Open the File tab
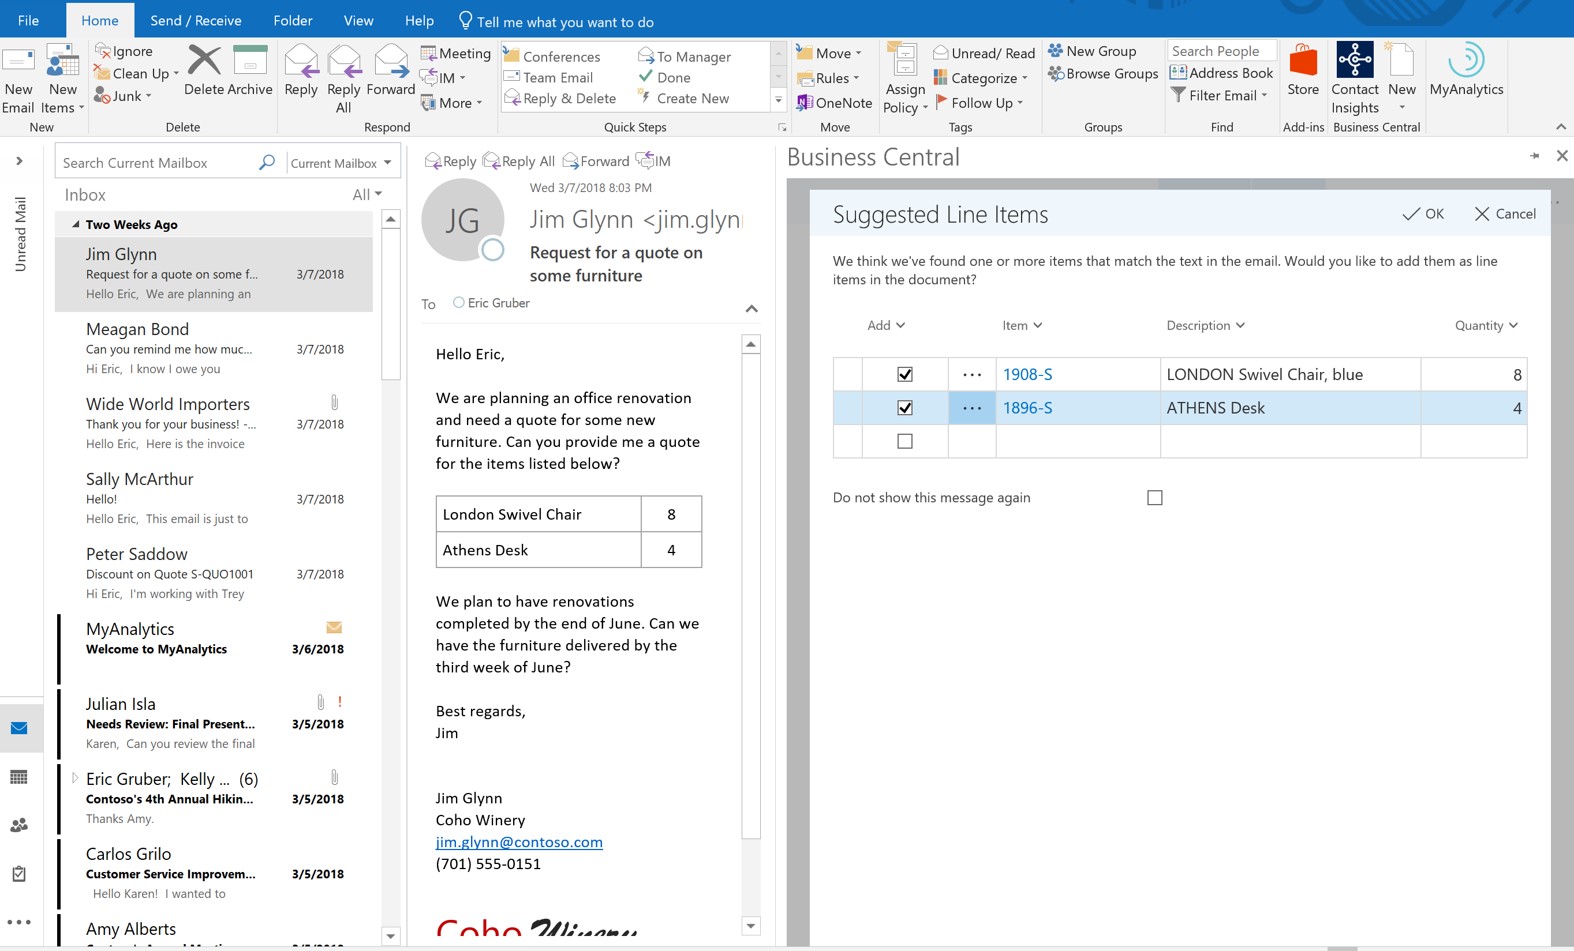The width and height of the screenshot is (1574, 951). [29, 20]
